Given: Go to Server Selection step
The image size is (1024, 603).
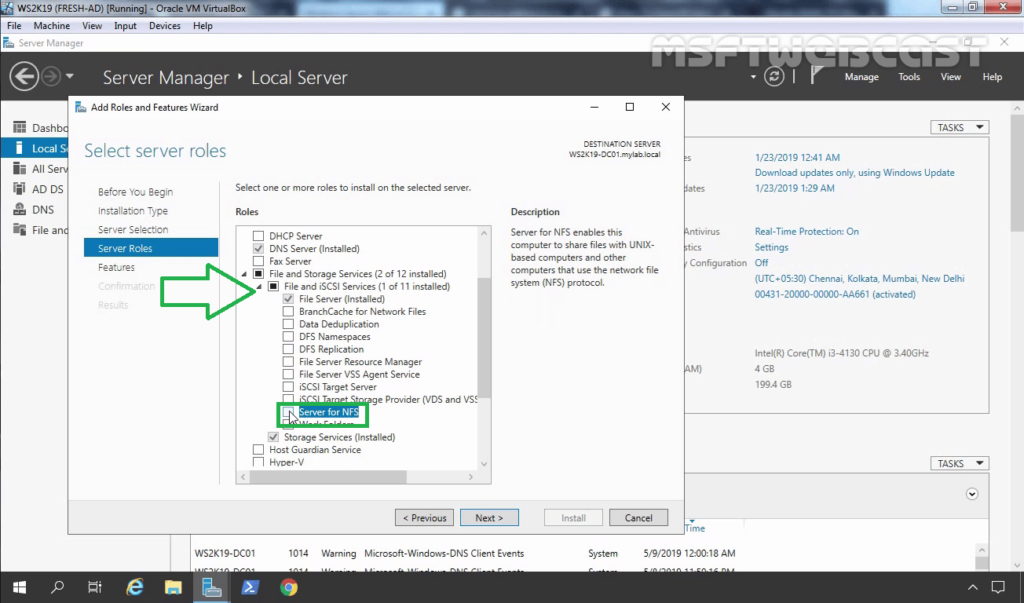Looking at the screenshot, I should click(x=133, y=229).
